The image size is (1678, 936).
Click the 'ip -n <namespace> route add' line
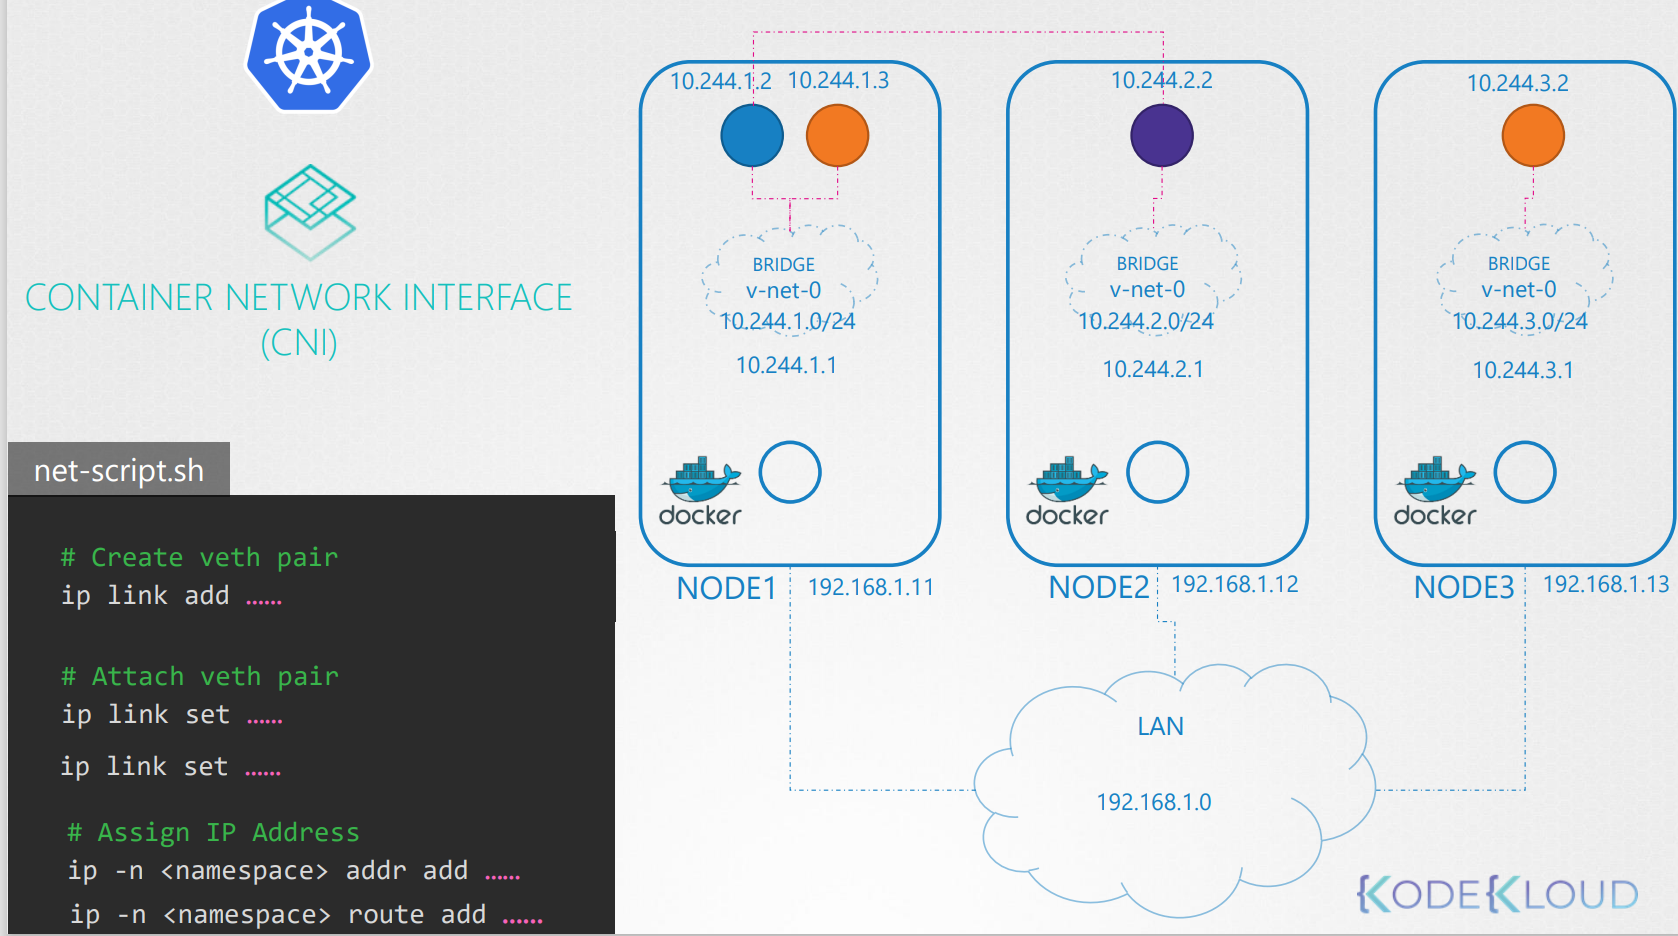(306, 915)
